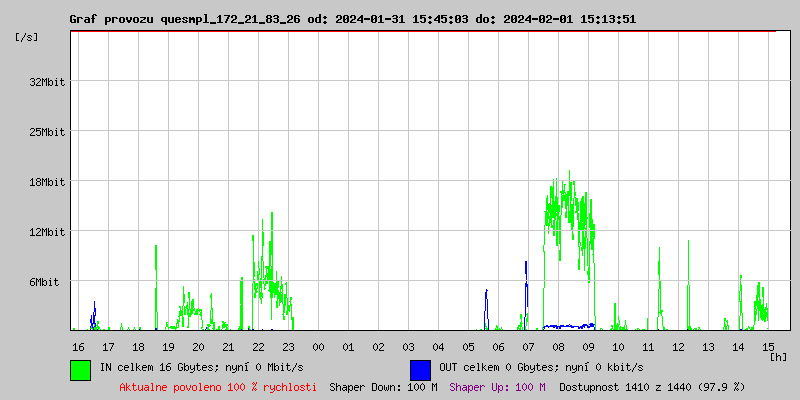Click the red 'Aktualne povoleno 100 % rychlosti' text
Viewport: 800px width, 400px height.
pyautogui.click(x=218, y=387)
